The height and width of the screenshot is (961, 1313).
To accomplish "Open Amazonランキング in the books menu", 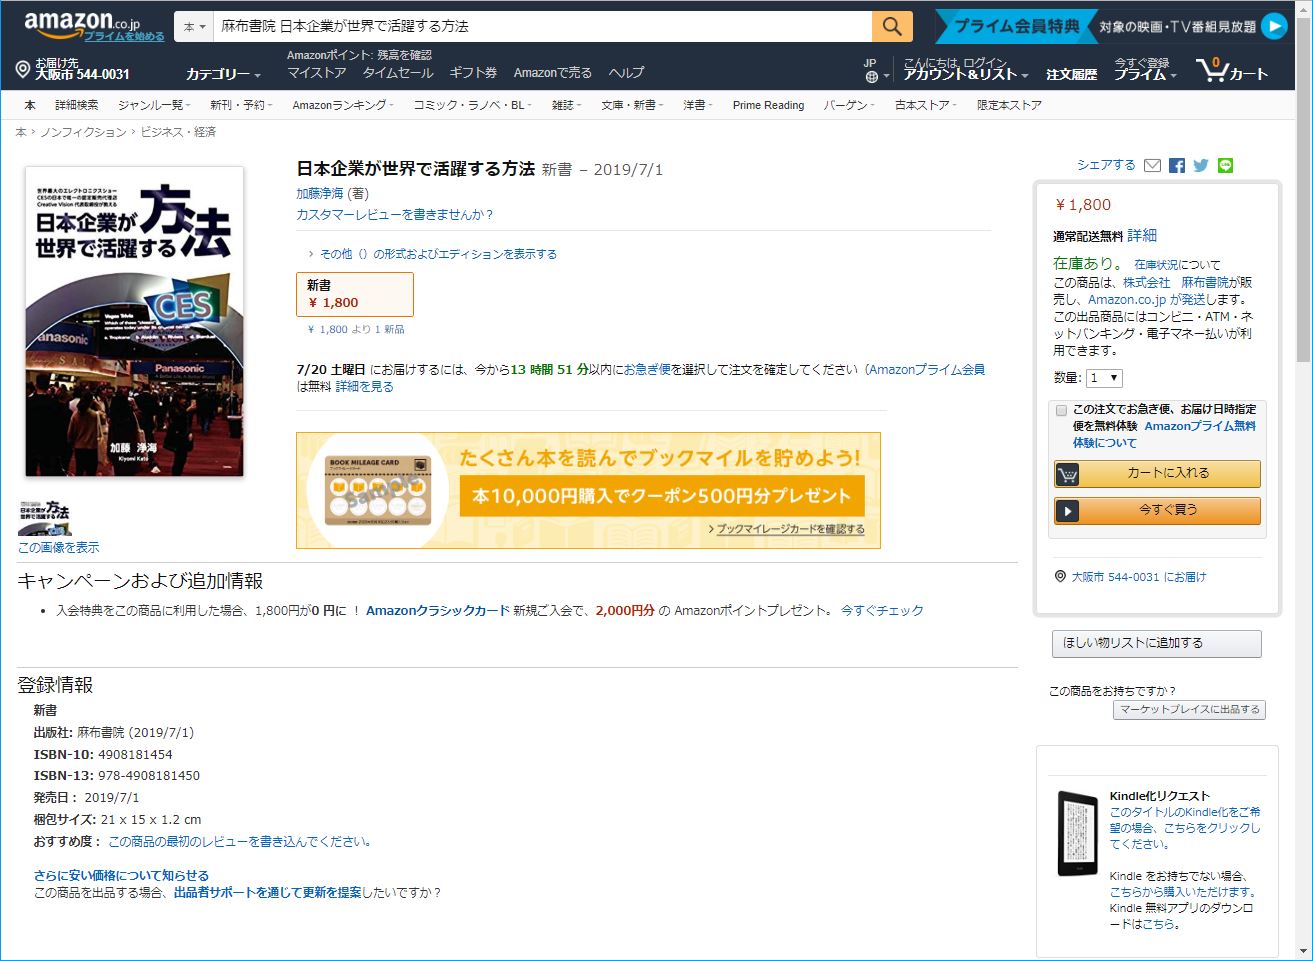I will tap(341, 105).
